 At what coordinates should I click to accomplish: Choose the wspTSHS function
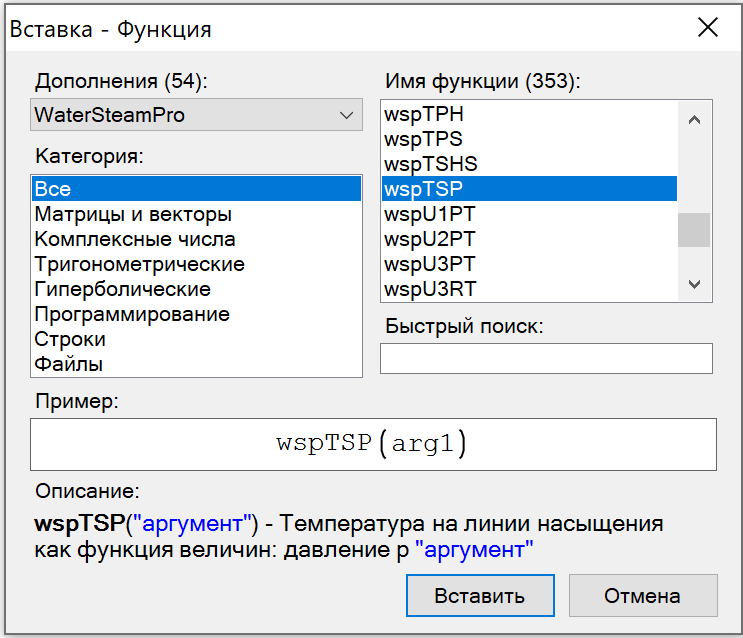(x=431, y=163)
